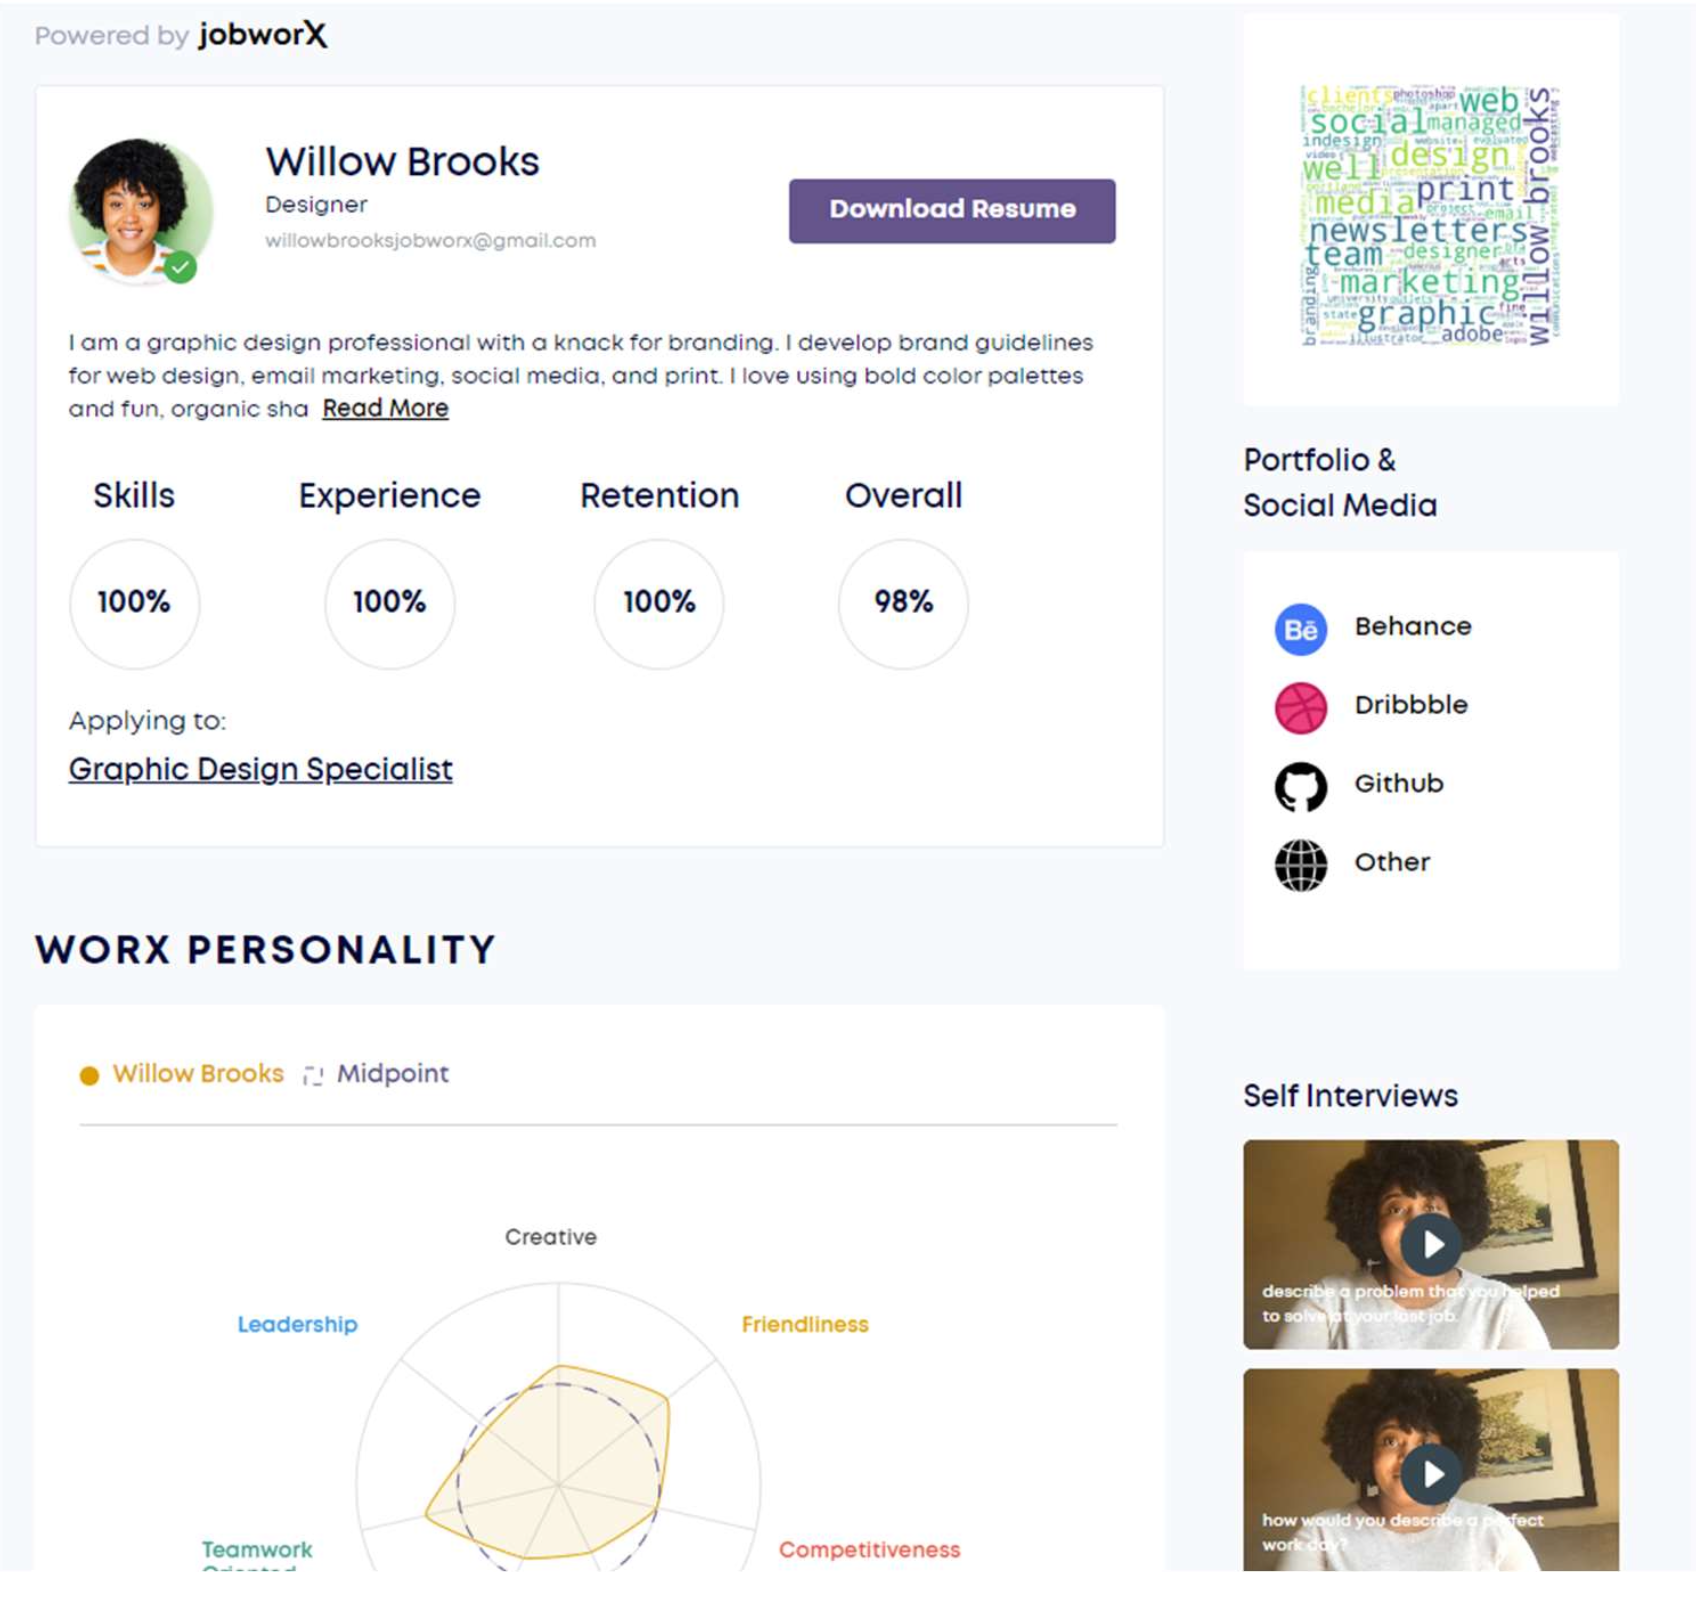
Task: Click the willowbrooksjobworx email address
Action: point(430,240)
